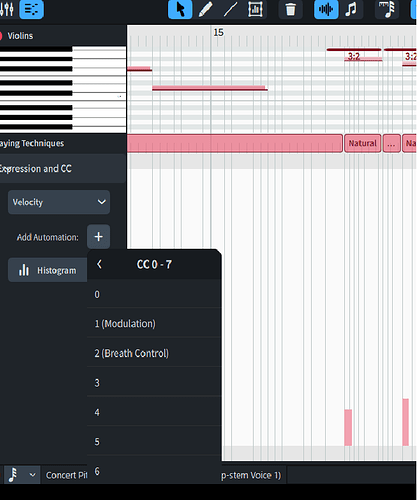The image size is (417, 500).
Task: Click the trash delete icon
Action: tap(291, 9)
